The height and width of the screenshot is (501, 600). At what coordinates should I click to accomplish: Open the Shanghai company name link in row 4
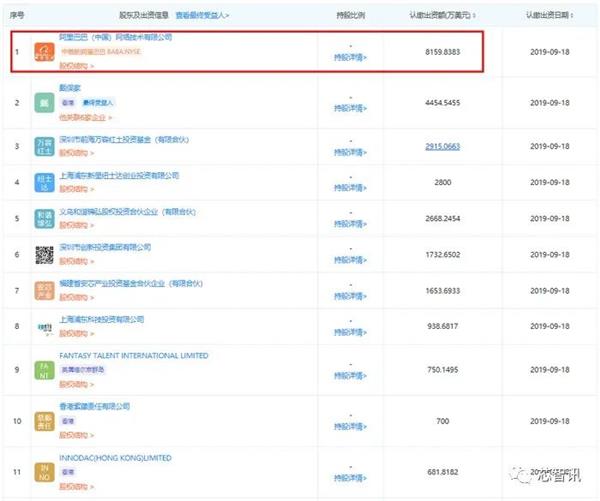coord(119,175)
